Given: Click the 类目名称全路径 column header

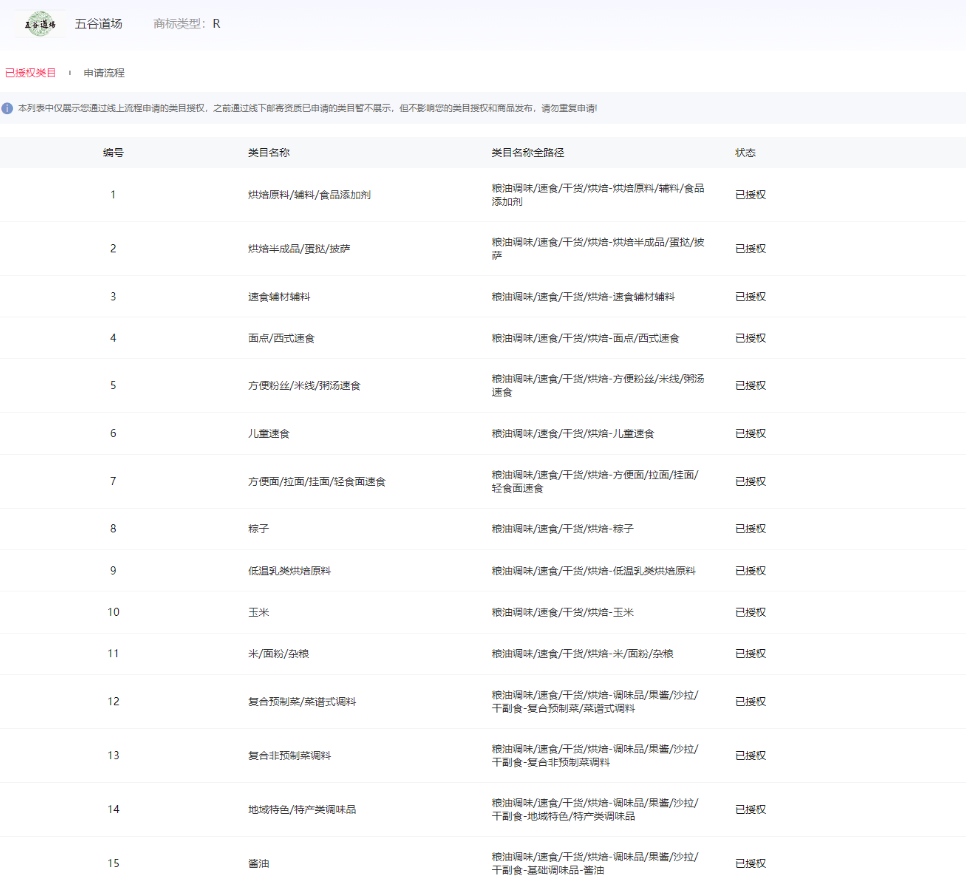Looking at the screenshot, I should coord(528,153).
